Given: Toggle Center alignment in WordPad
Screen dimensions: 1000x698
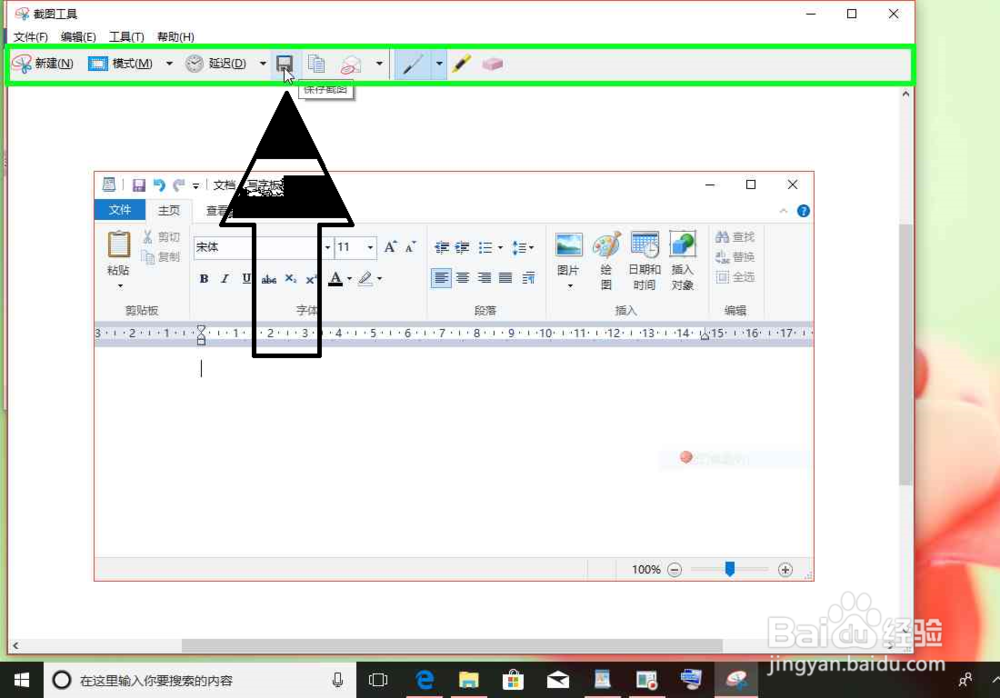Looking at the screenshot, I should (462, 278).
